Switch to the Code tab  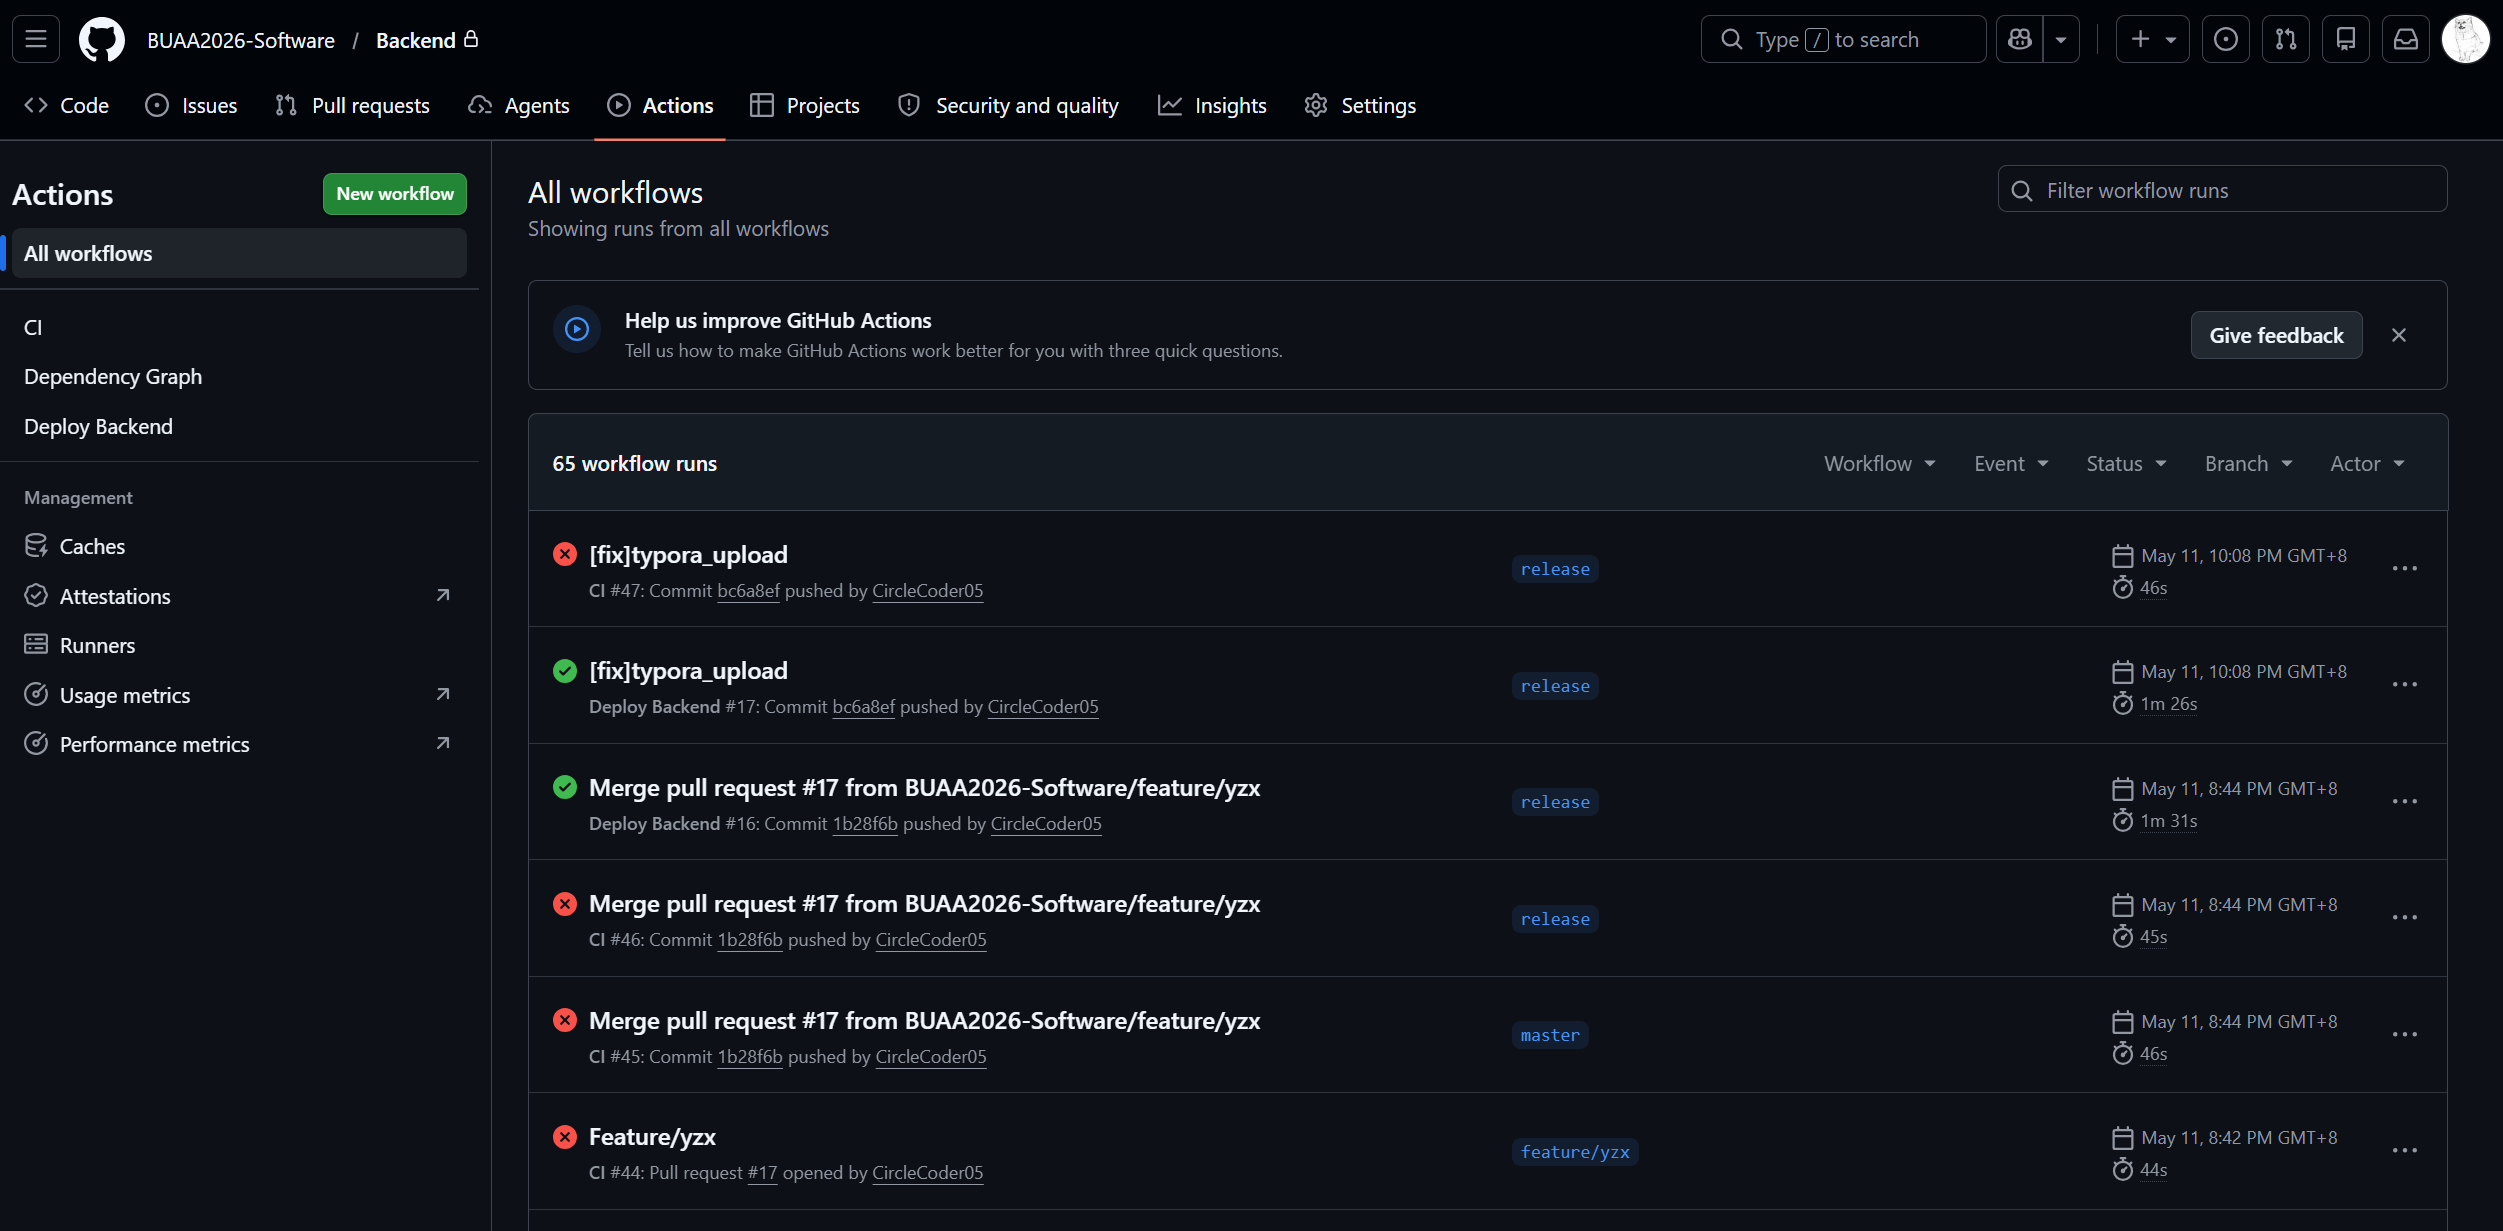point(67,105)
